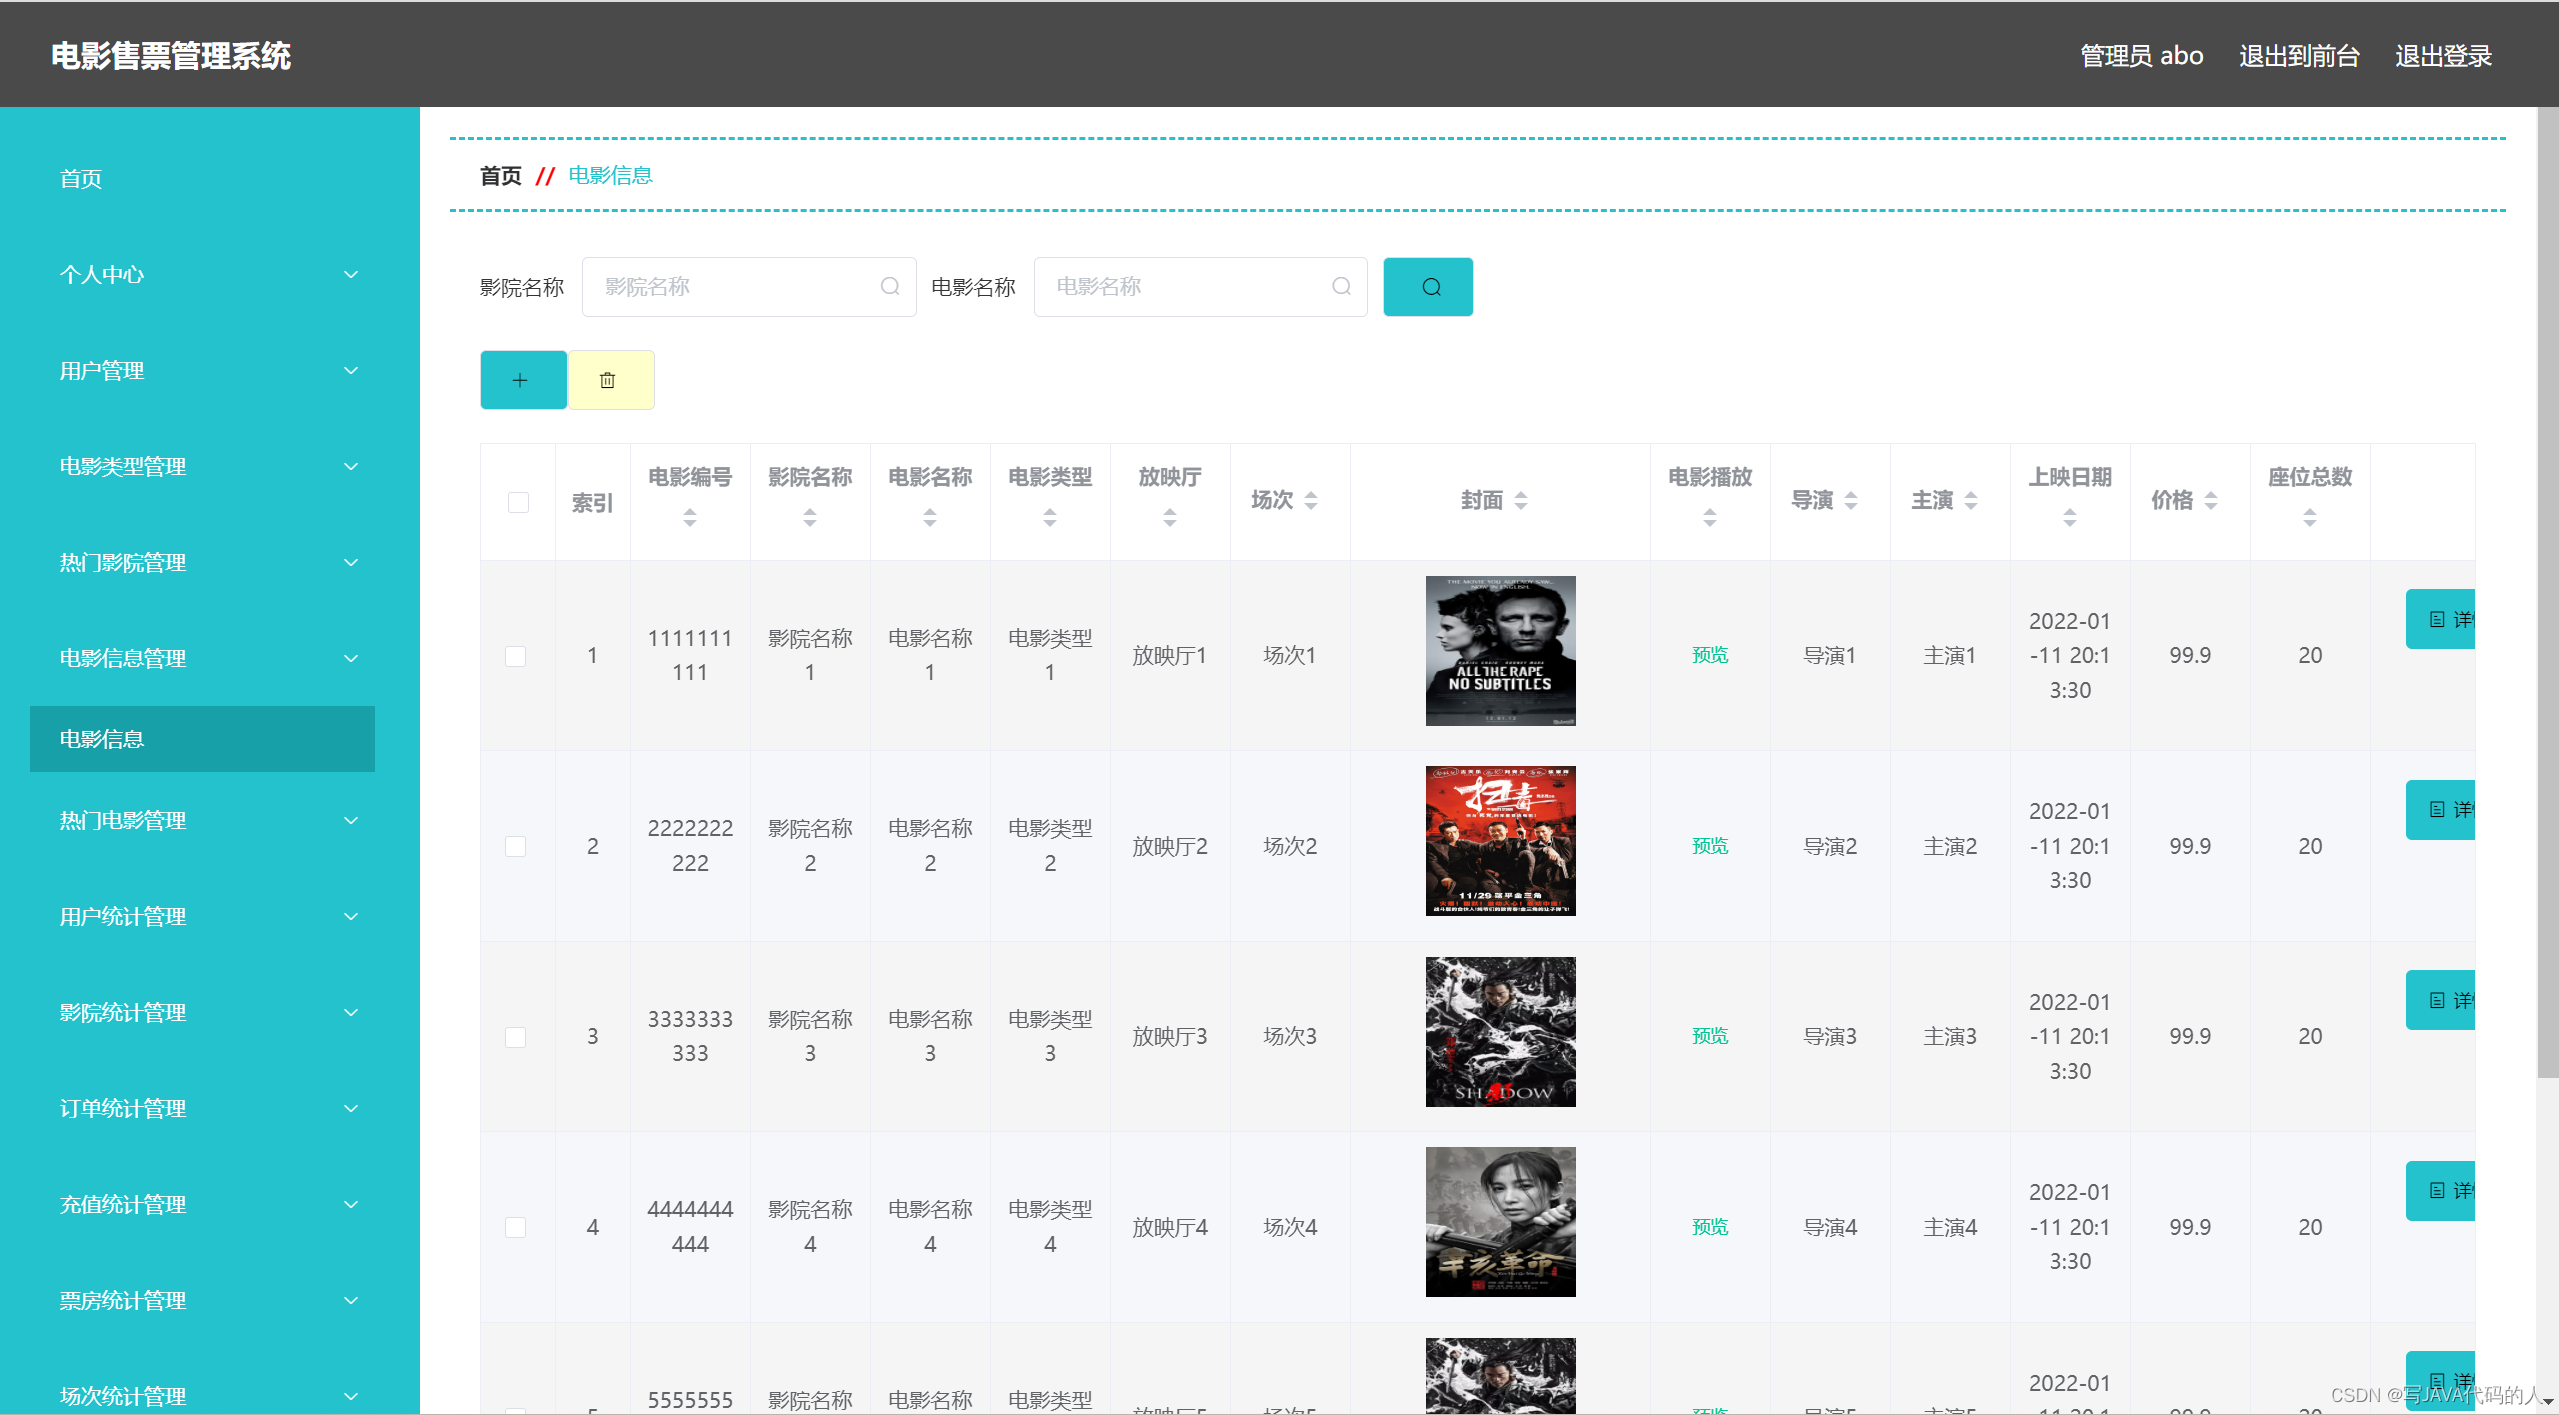Sort by 电影类型 column arrows
This screenshot has width=2559, height=1415.
coord(1050,517)
